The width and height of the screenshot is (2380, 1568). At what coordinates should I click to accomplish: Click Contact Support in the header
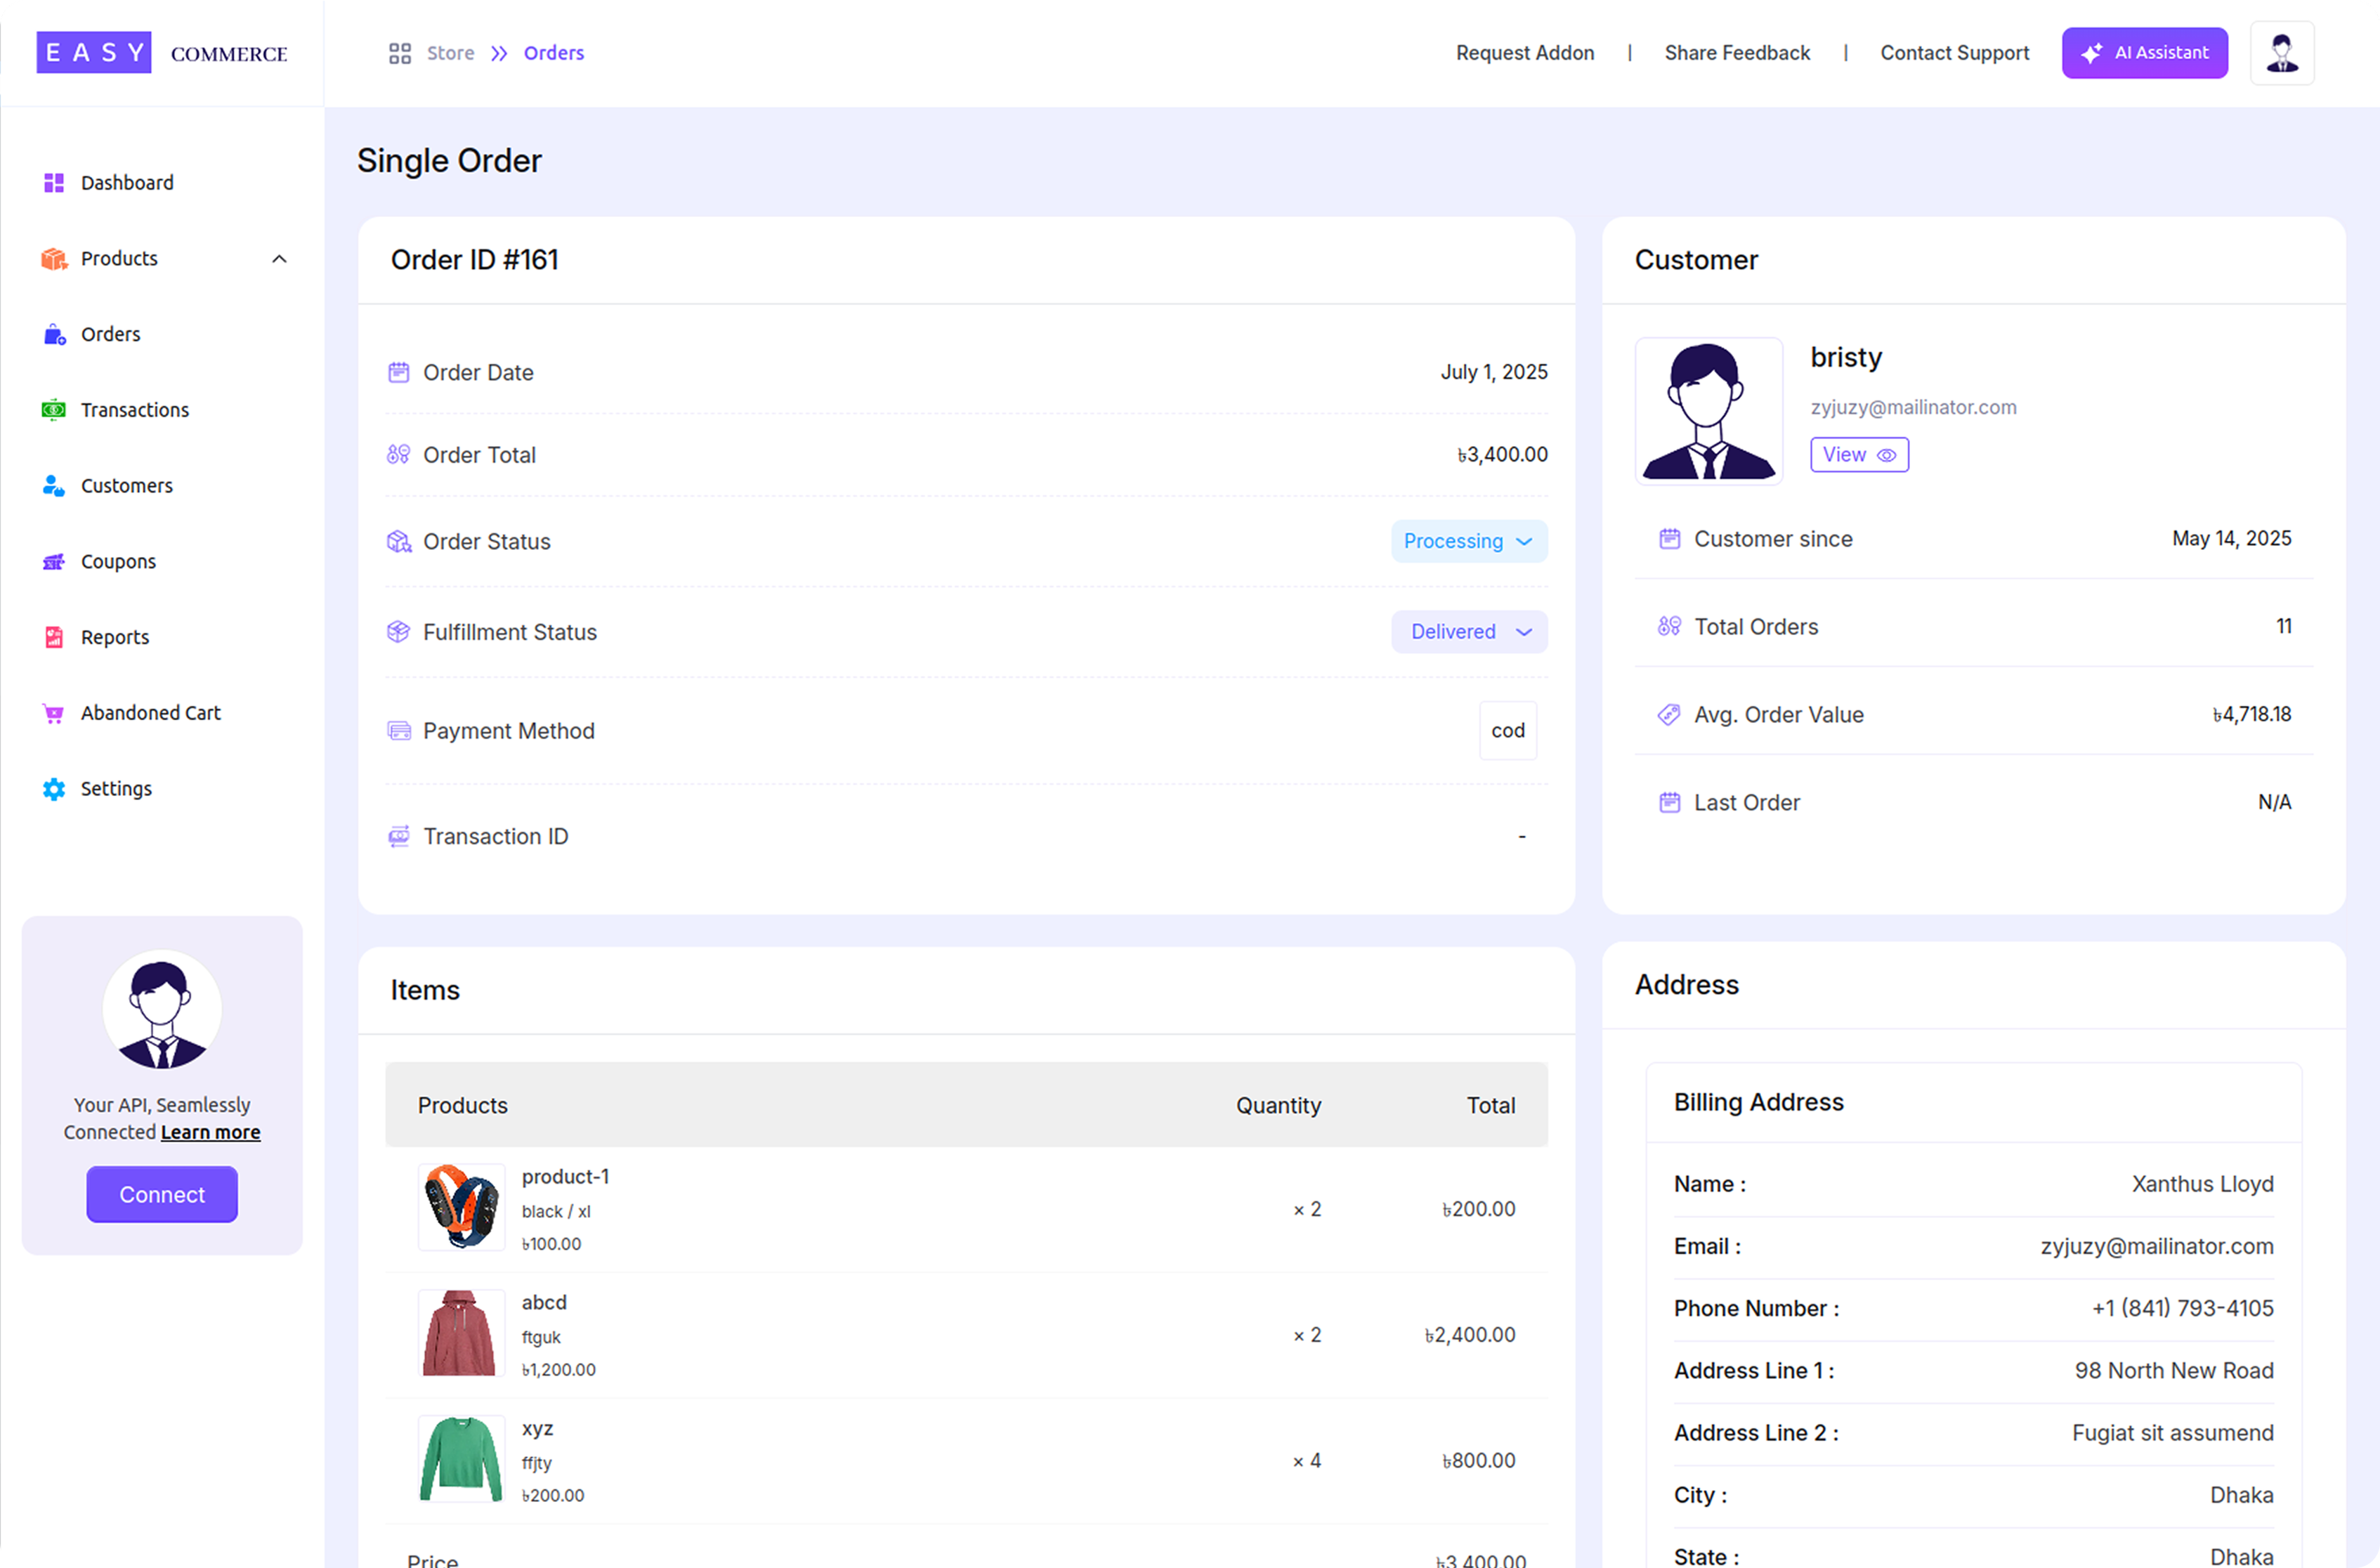[1954, 53]
